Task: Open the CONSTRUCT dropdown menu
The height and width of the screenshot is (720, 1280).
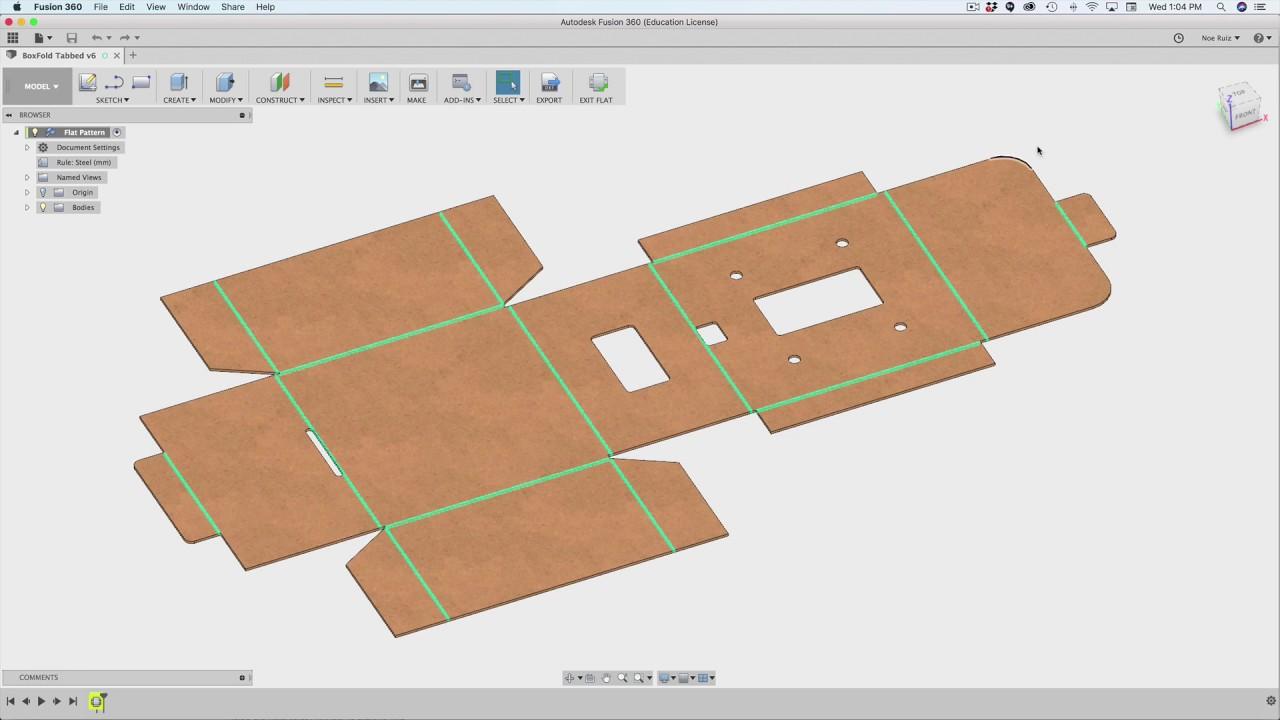Action: (280, 100)
